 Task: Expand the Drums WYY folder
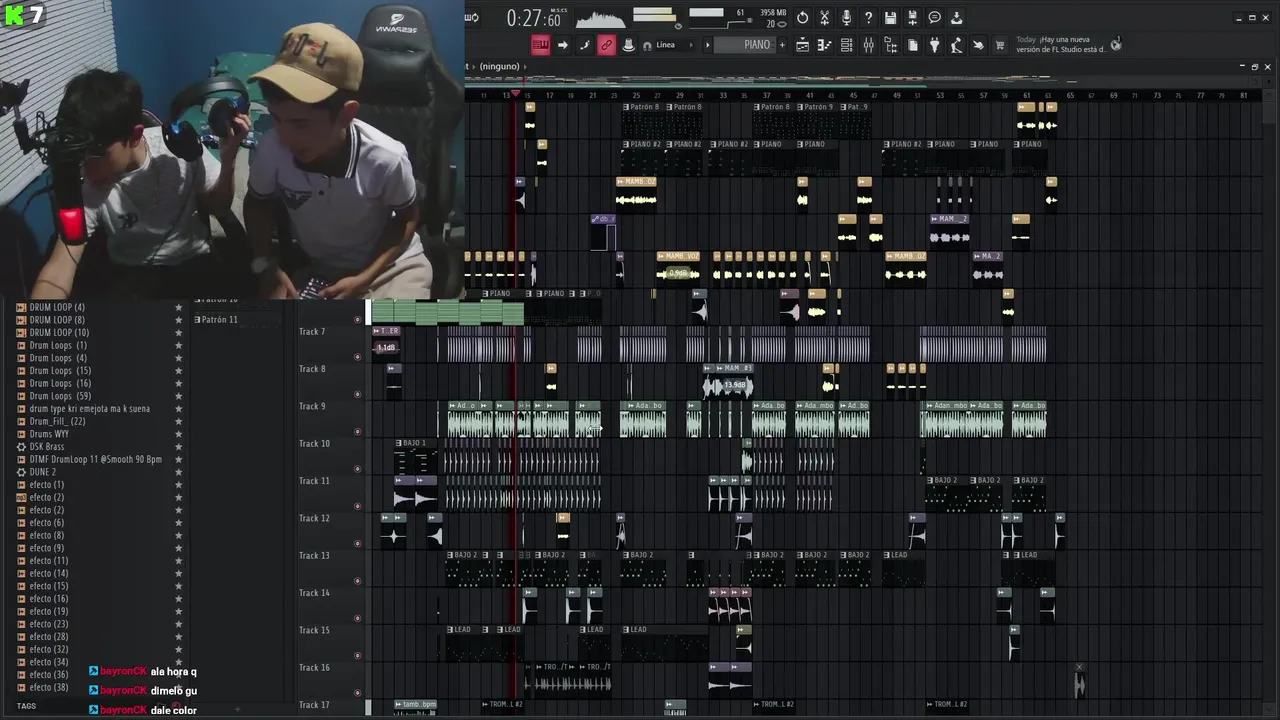click(49, 434)
